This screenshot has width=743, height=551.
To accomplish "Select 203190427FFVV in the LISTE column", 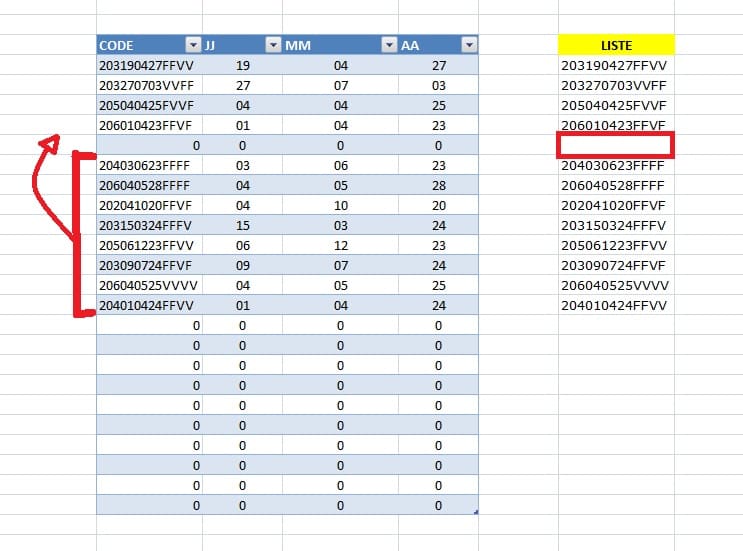I will tap(614, 65).
